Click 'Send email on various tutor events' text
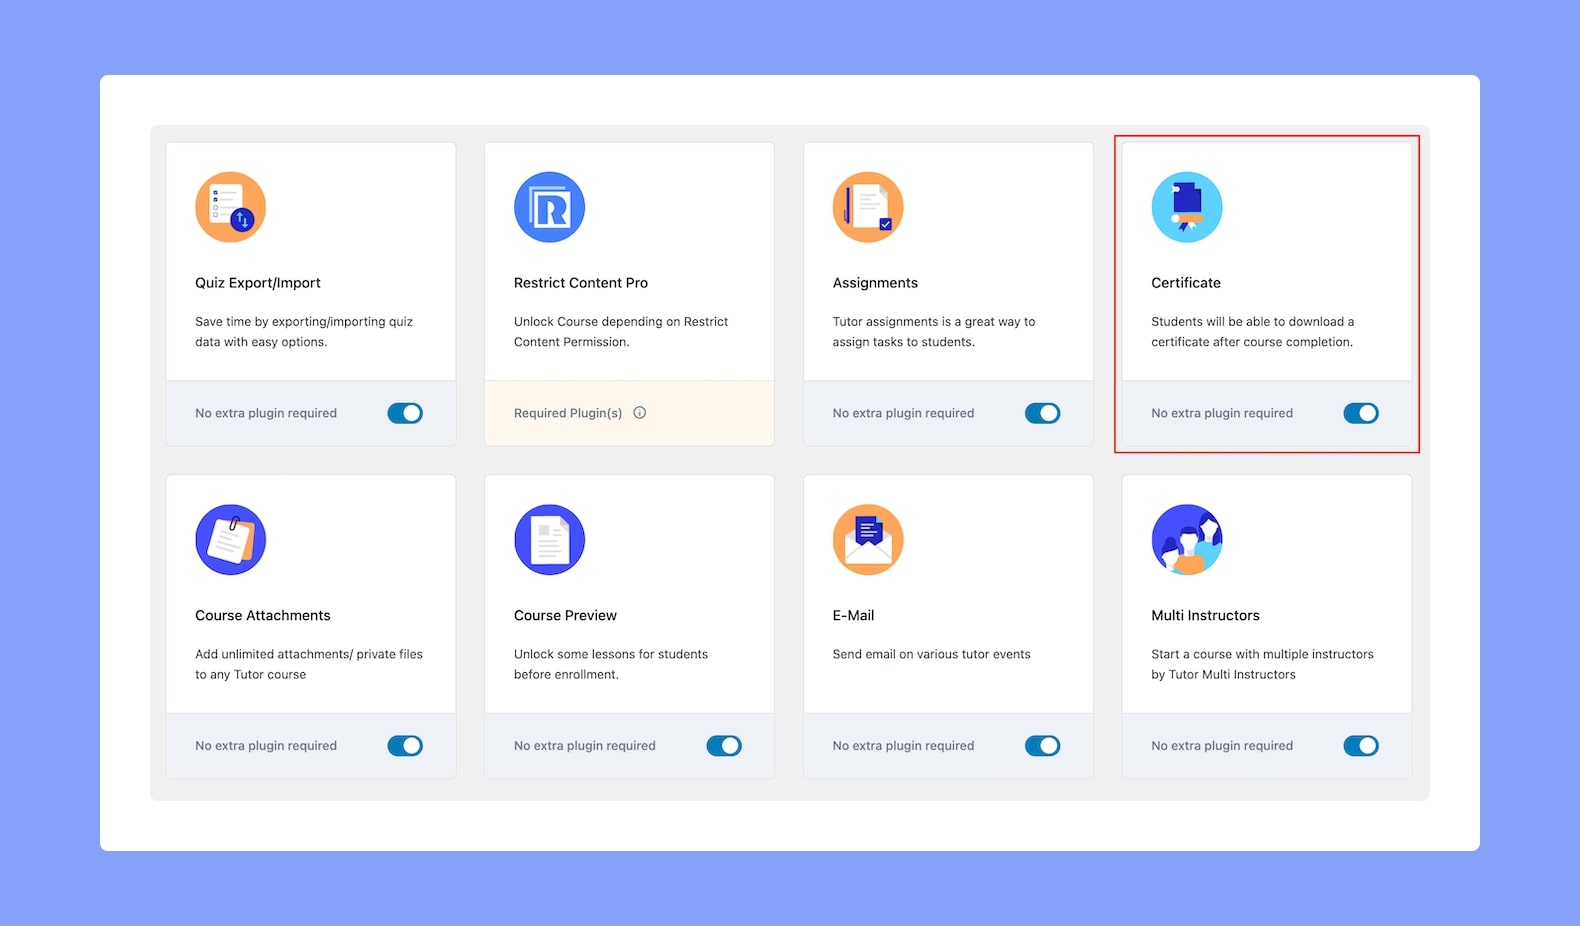1580x926 pixels. click(x=931, y=655)
